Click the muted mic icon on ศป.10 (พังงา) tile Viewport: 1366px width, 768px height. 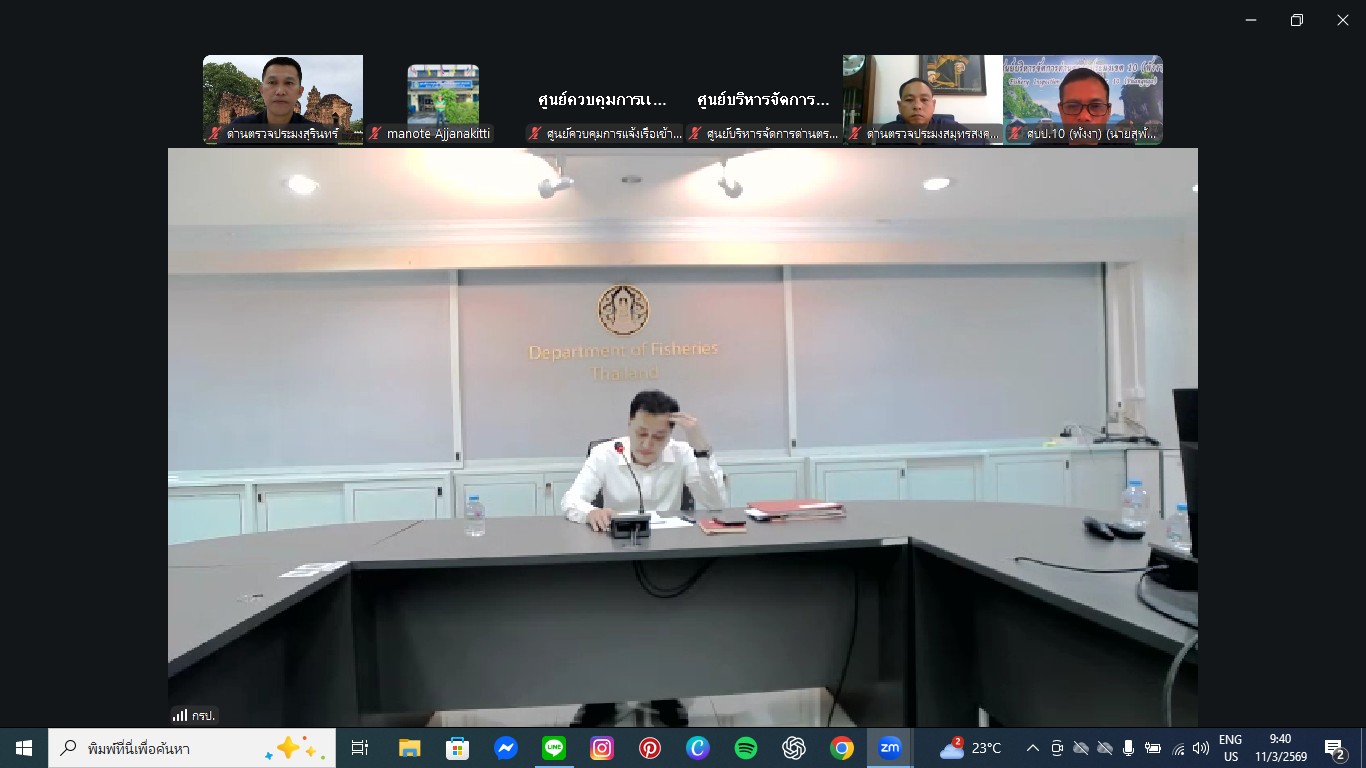click(x=1014, y=132)
